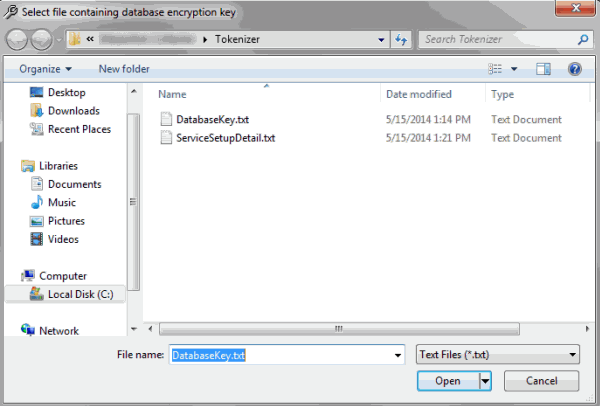Screen dimensions: 600x406
Task: Click the Tokenizer breadcrumb in address bar
Action: click(237, 39)
